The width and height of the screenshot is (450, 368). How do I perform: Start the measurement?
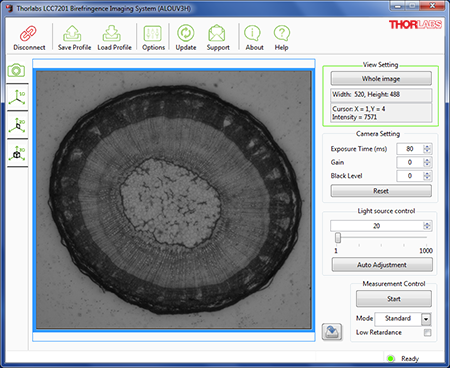(x=394, y=299)
